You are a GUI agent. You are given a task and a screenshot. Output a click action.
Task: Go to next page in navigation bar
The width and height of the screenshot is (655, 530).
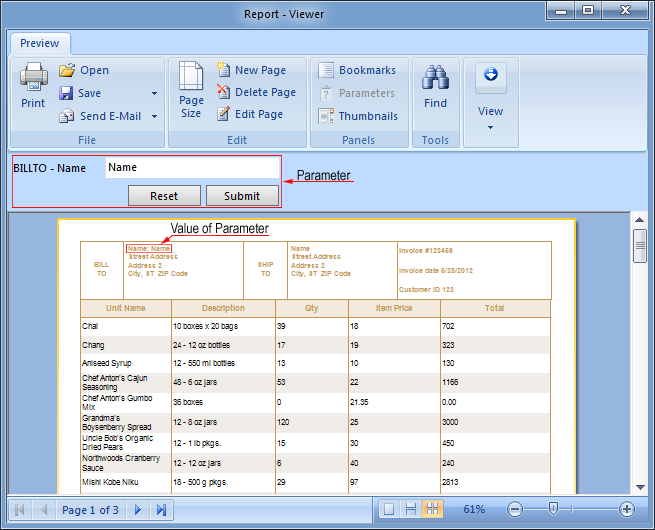[138, 510]
